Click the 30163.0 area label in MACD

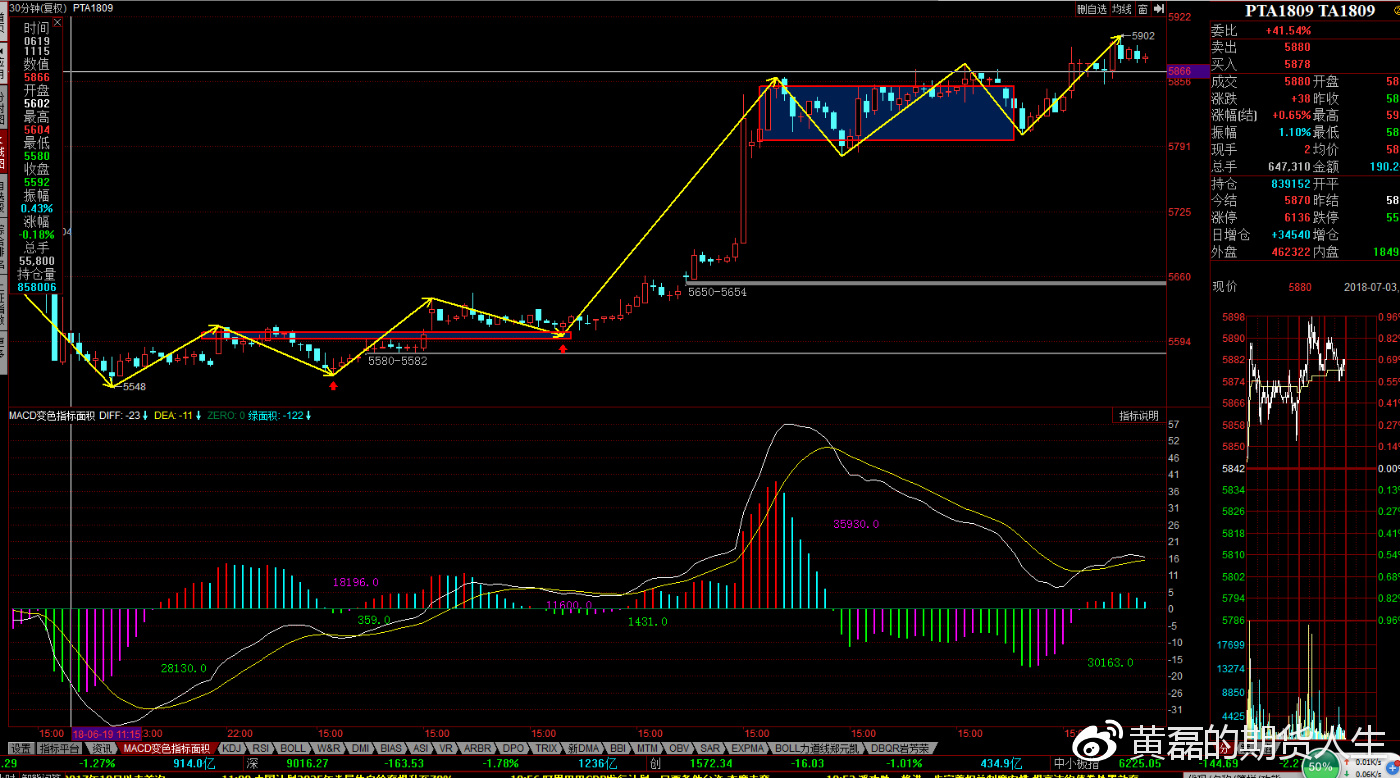click(1111, 663)
